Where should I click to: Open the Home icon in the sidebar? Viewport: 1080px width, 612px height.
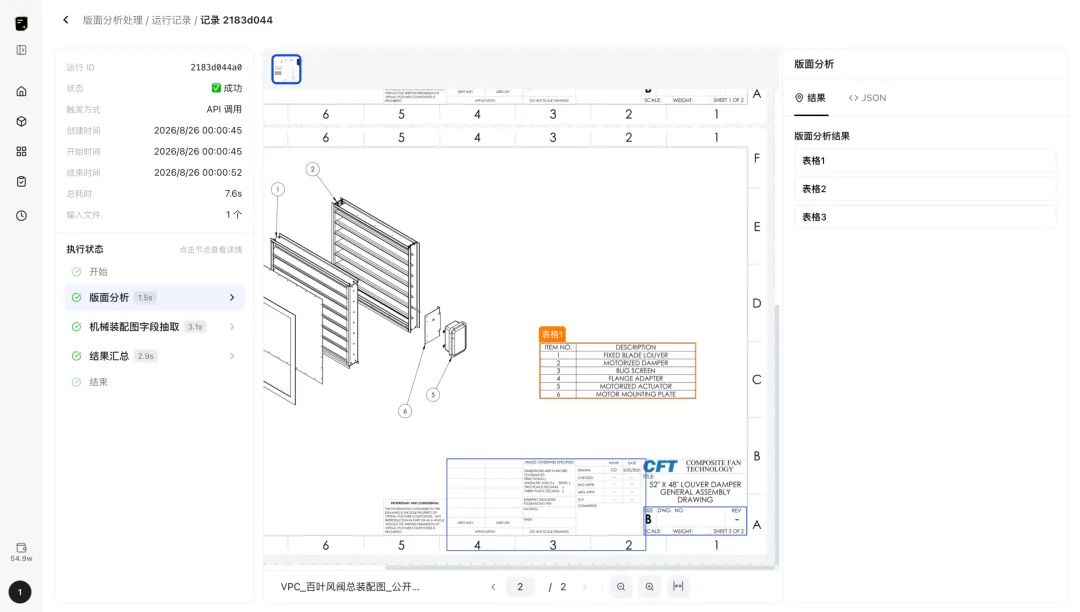coord(21,91)
